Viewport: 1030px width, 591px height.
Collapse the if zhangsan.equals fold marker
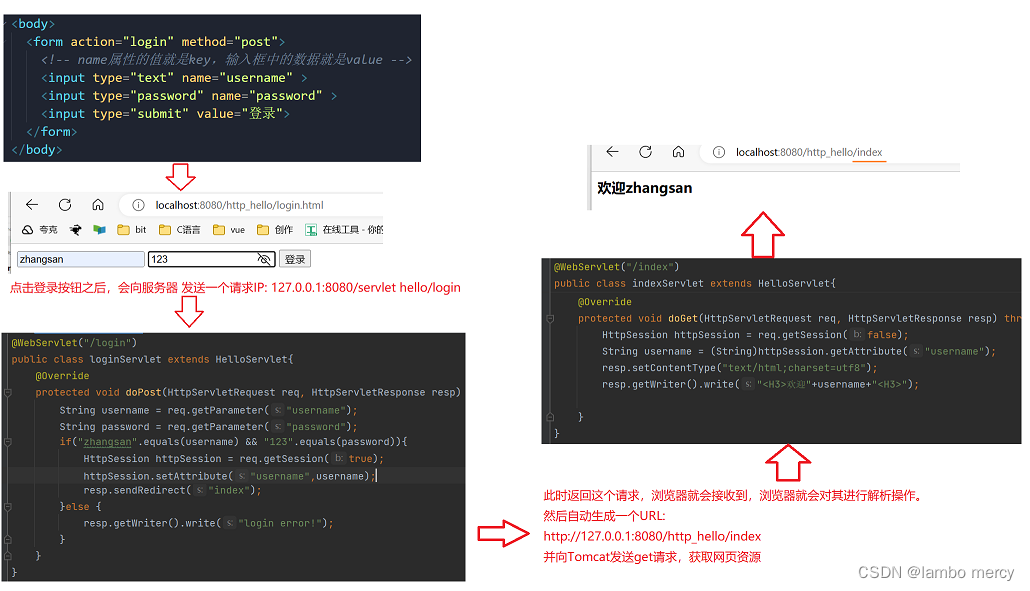8,442
